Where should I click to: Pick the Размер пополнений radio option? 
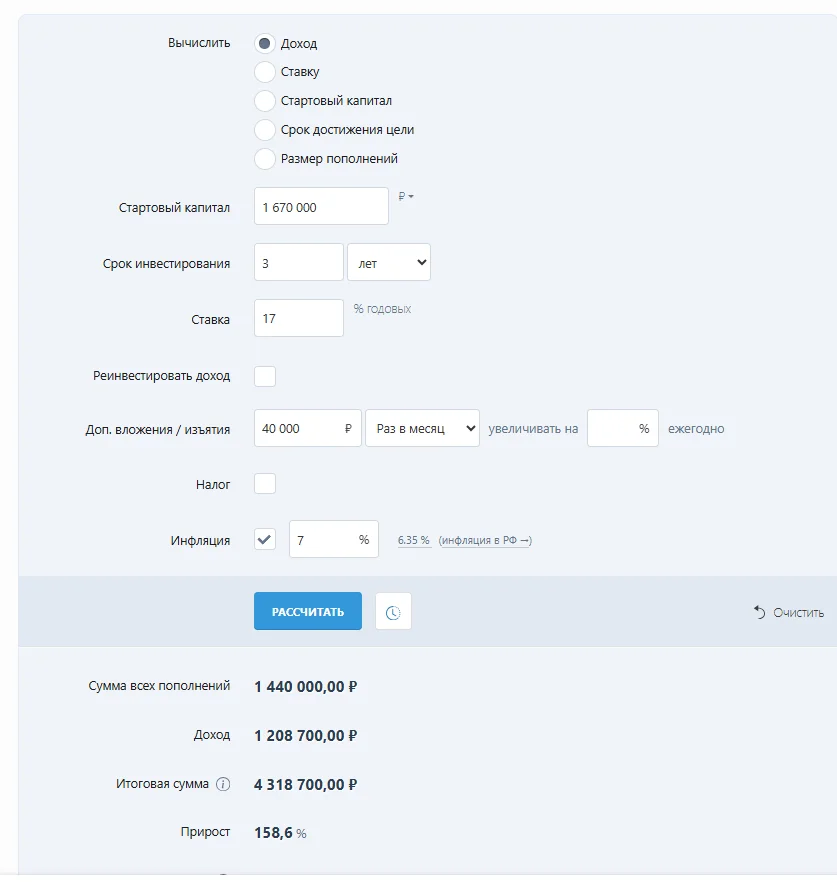point(265,159)
